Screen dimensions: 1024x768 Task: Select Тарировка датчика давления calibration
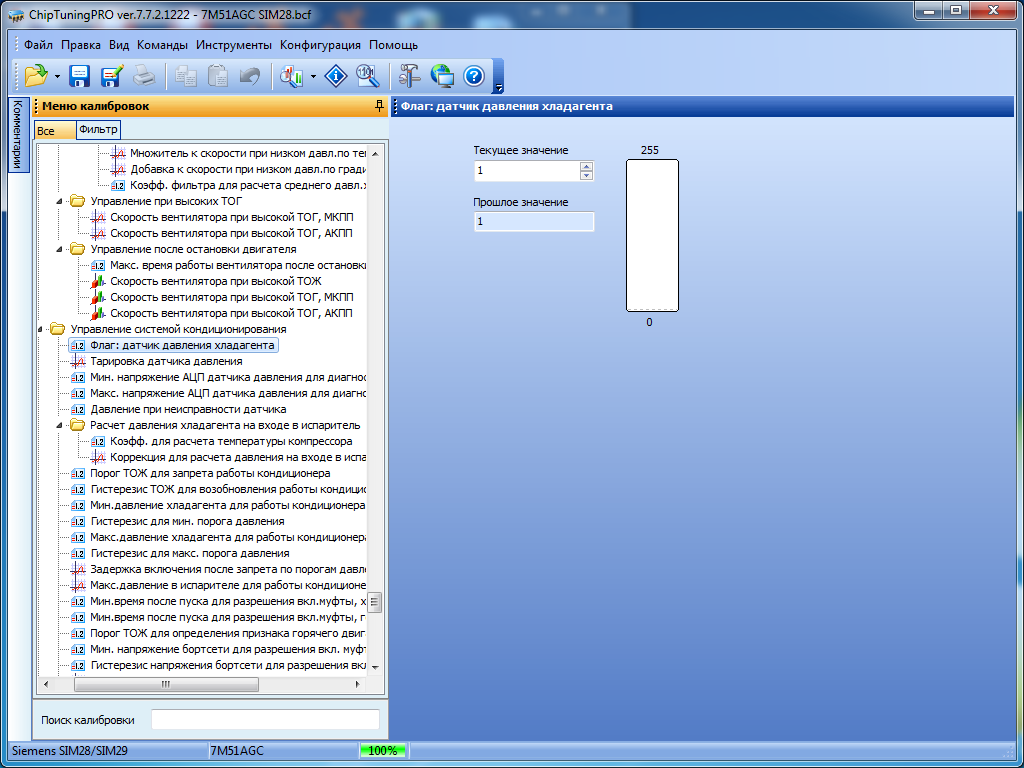click(x=166, y=361)
